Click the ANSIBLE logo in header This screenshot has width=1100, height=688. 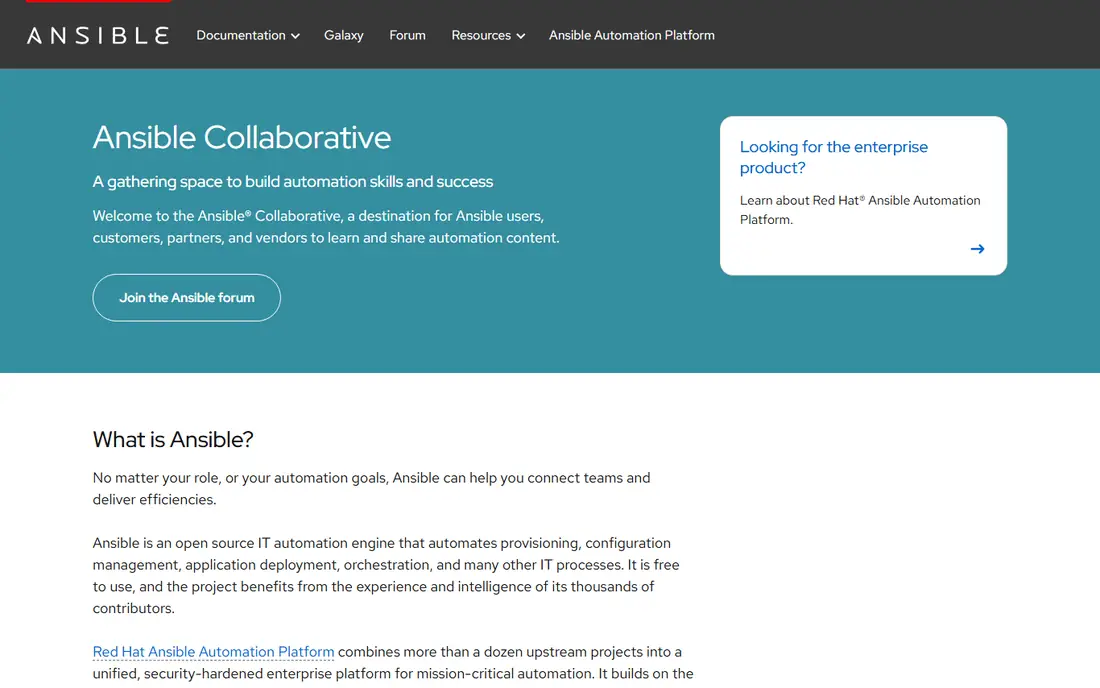pyautogui.click(x=98, y=35)
